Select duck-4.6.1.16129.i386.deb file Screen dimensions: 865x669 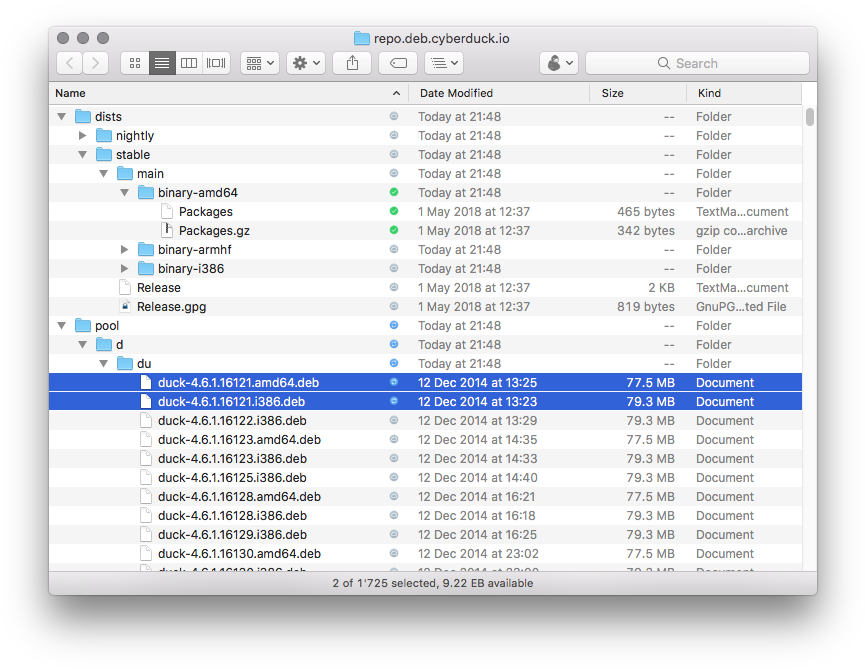(425, 534)
